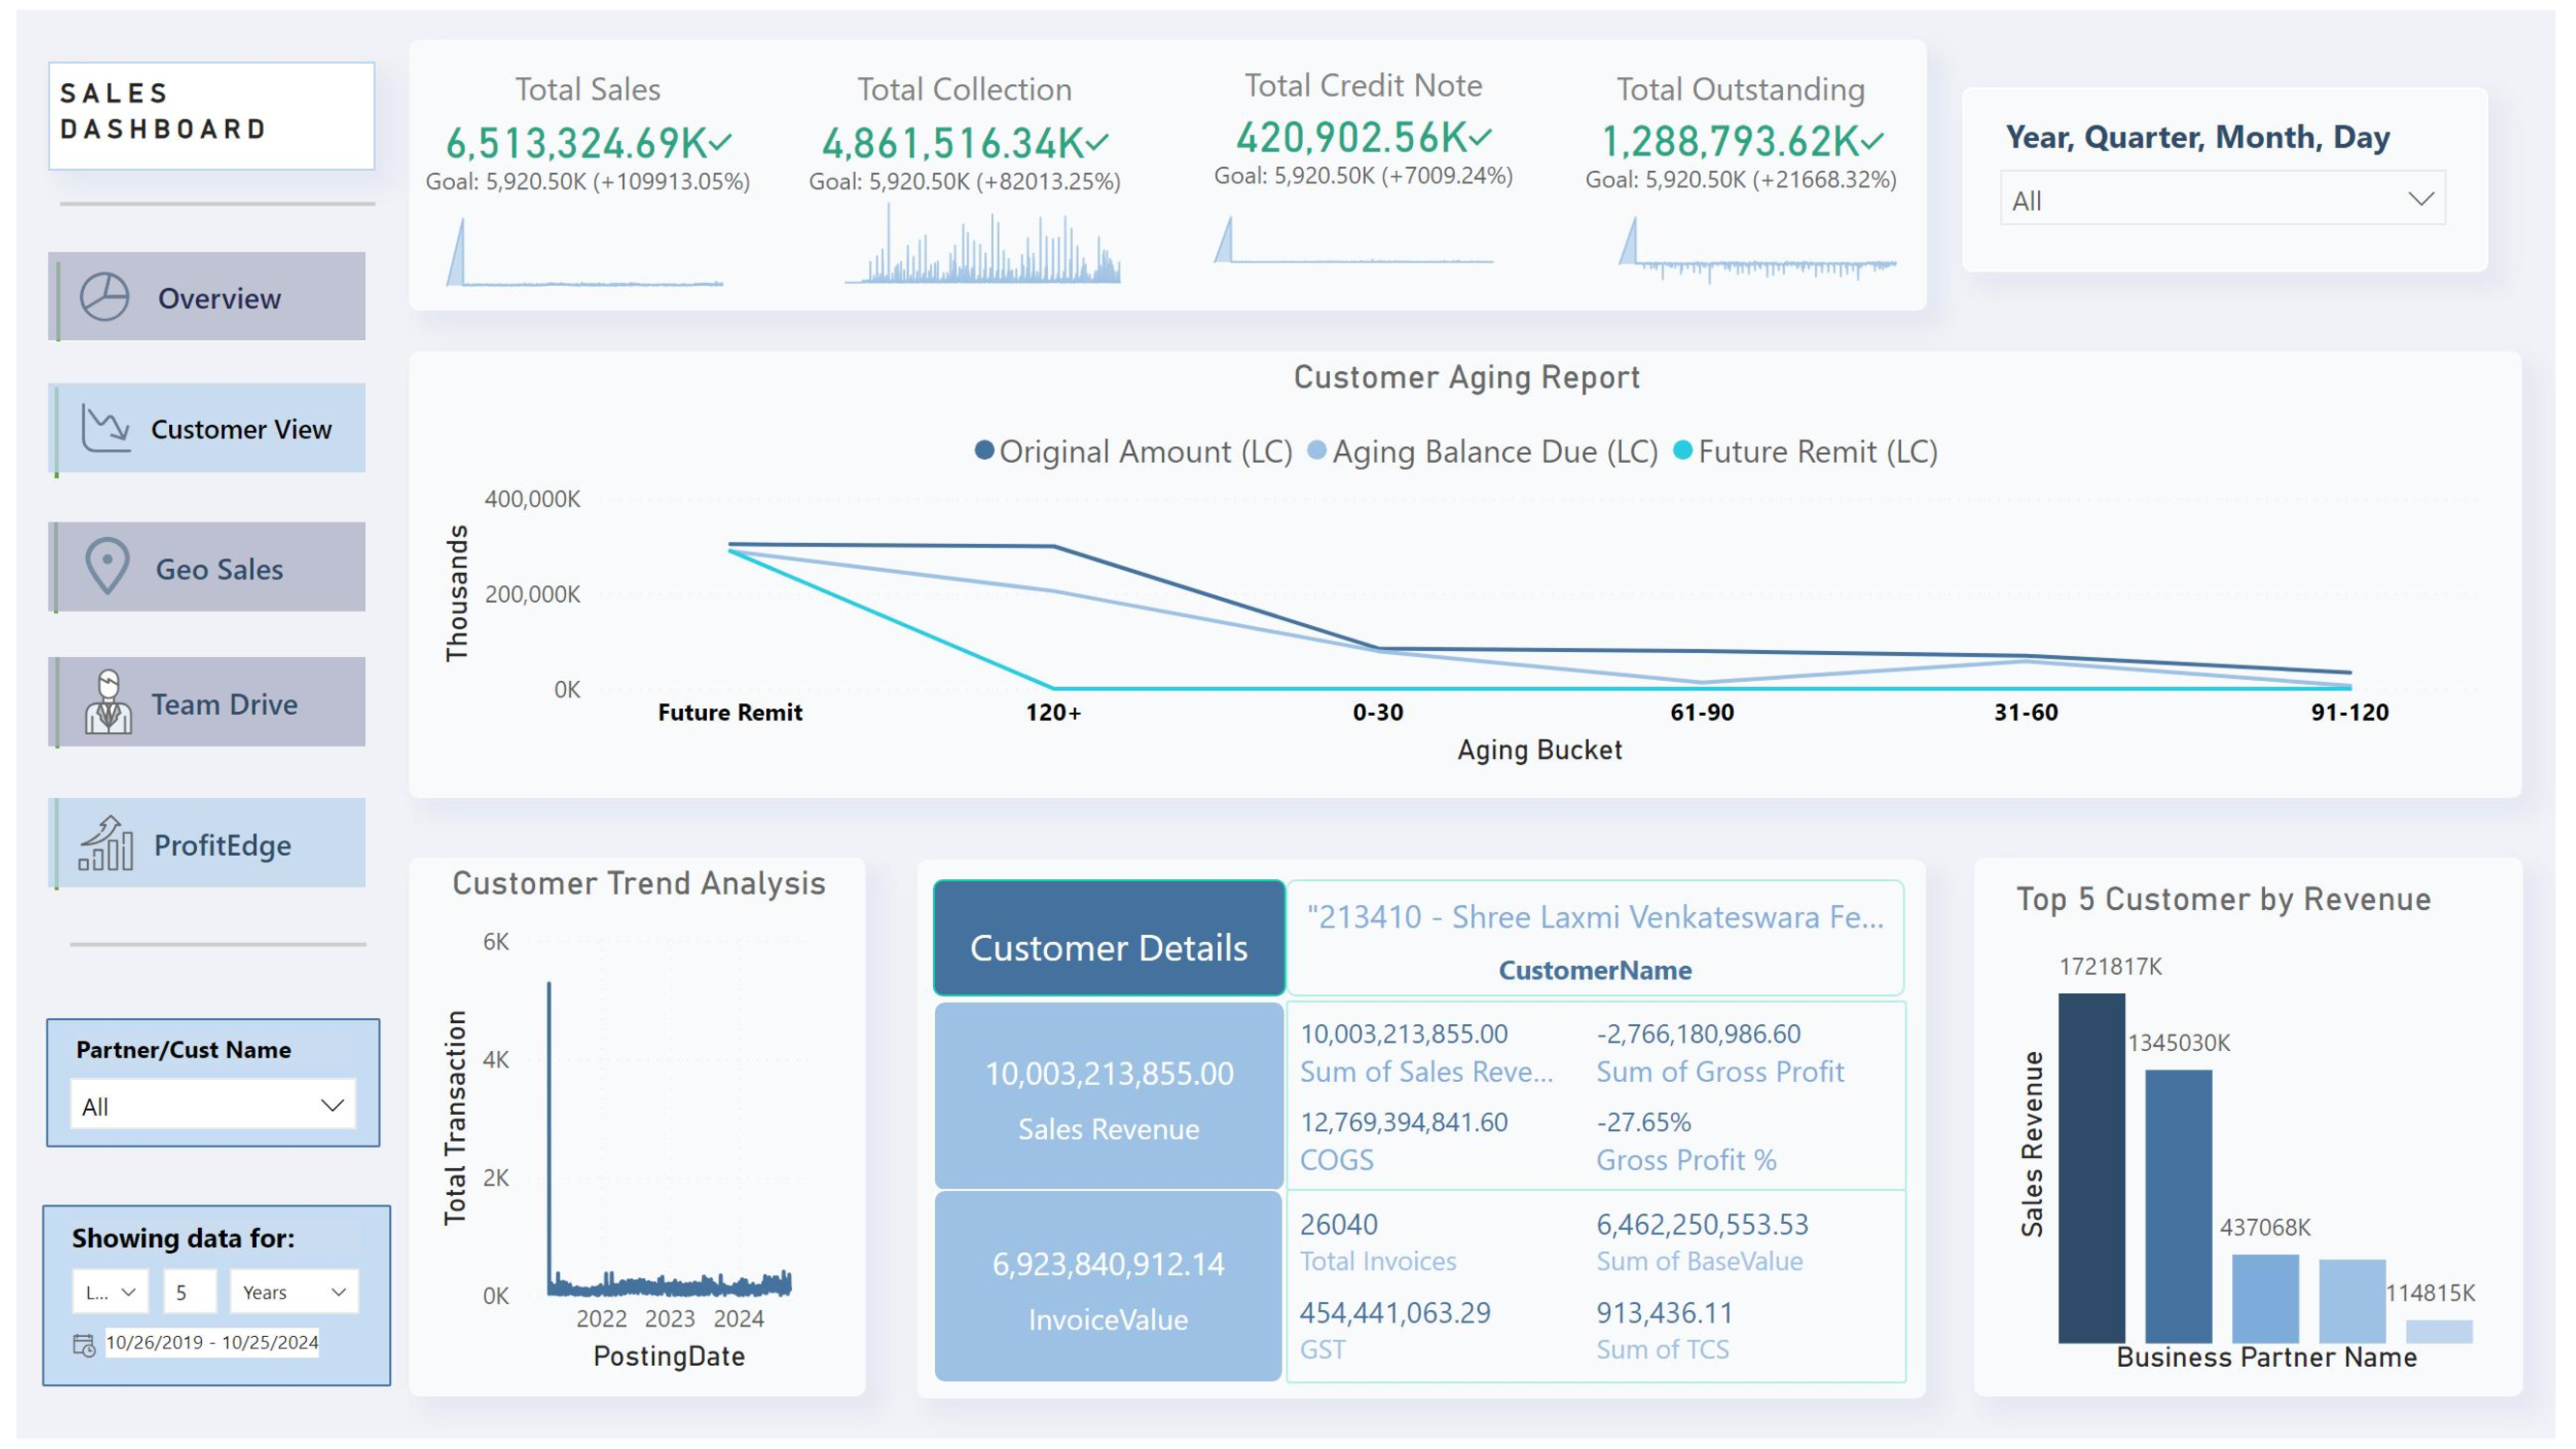Click the Overview pie-chart icon
Screen dimensions: 2576x1449
[x=105, y=296]
